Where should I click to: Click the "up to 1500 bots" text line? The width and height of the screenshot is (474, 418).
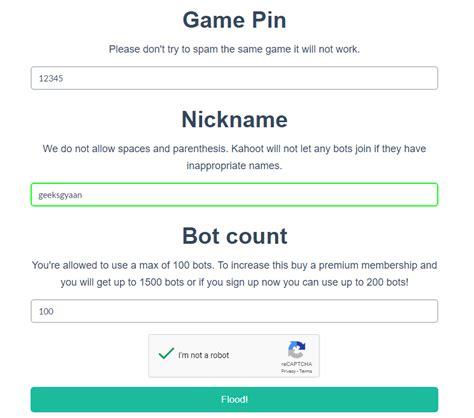pos(234,282)
